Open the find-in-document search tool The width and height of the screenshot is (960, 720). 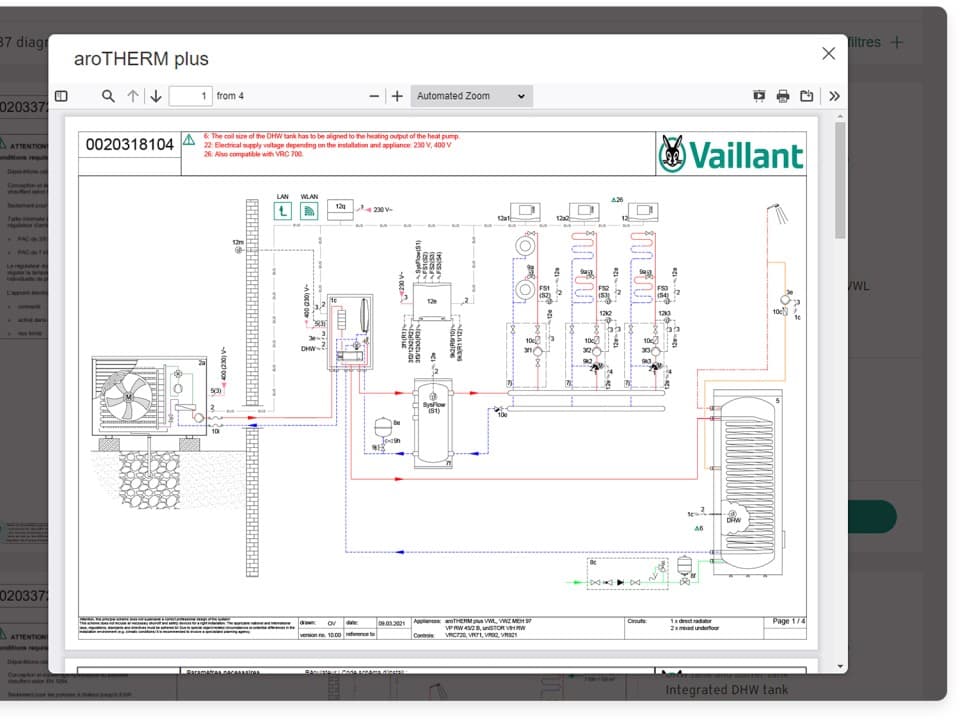[x=108, y=96]
